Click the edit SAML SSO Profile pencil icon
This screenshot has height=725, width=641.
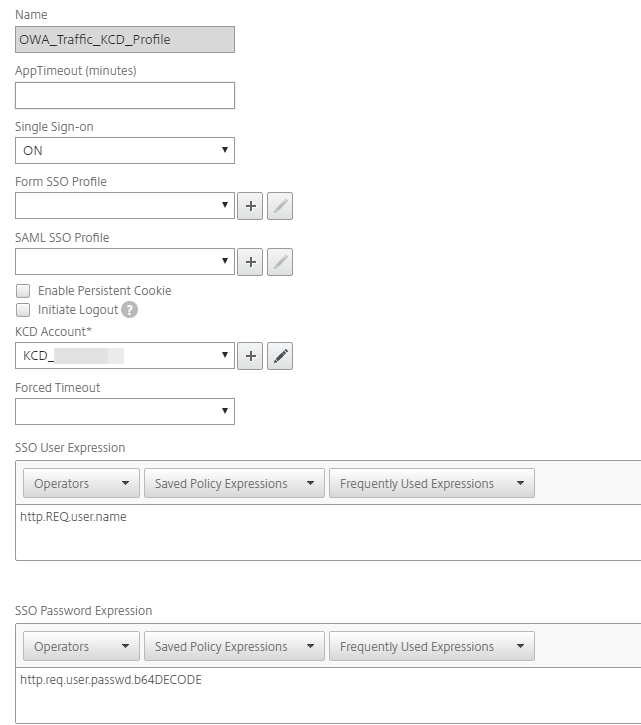(x=280, y=263)
